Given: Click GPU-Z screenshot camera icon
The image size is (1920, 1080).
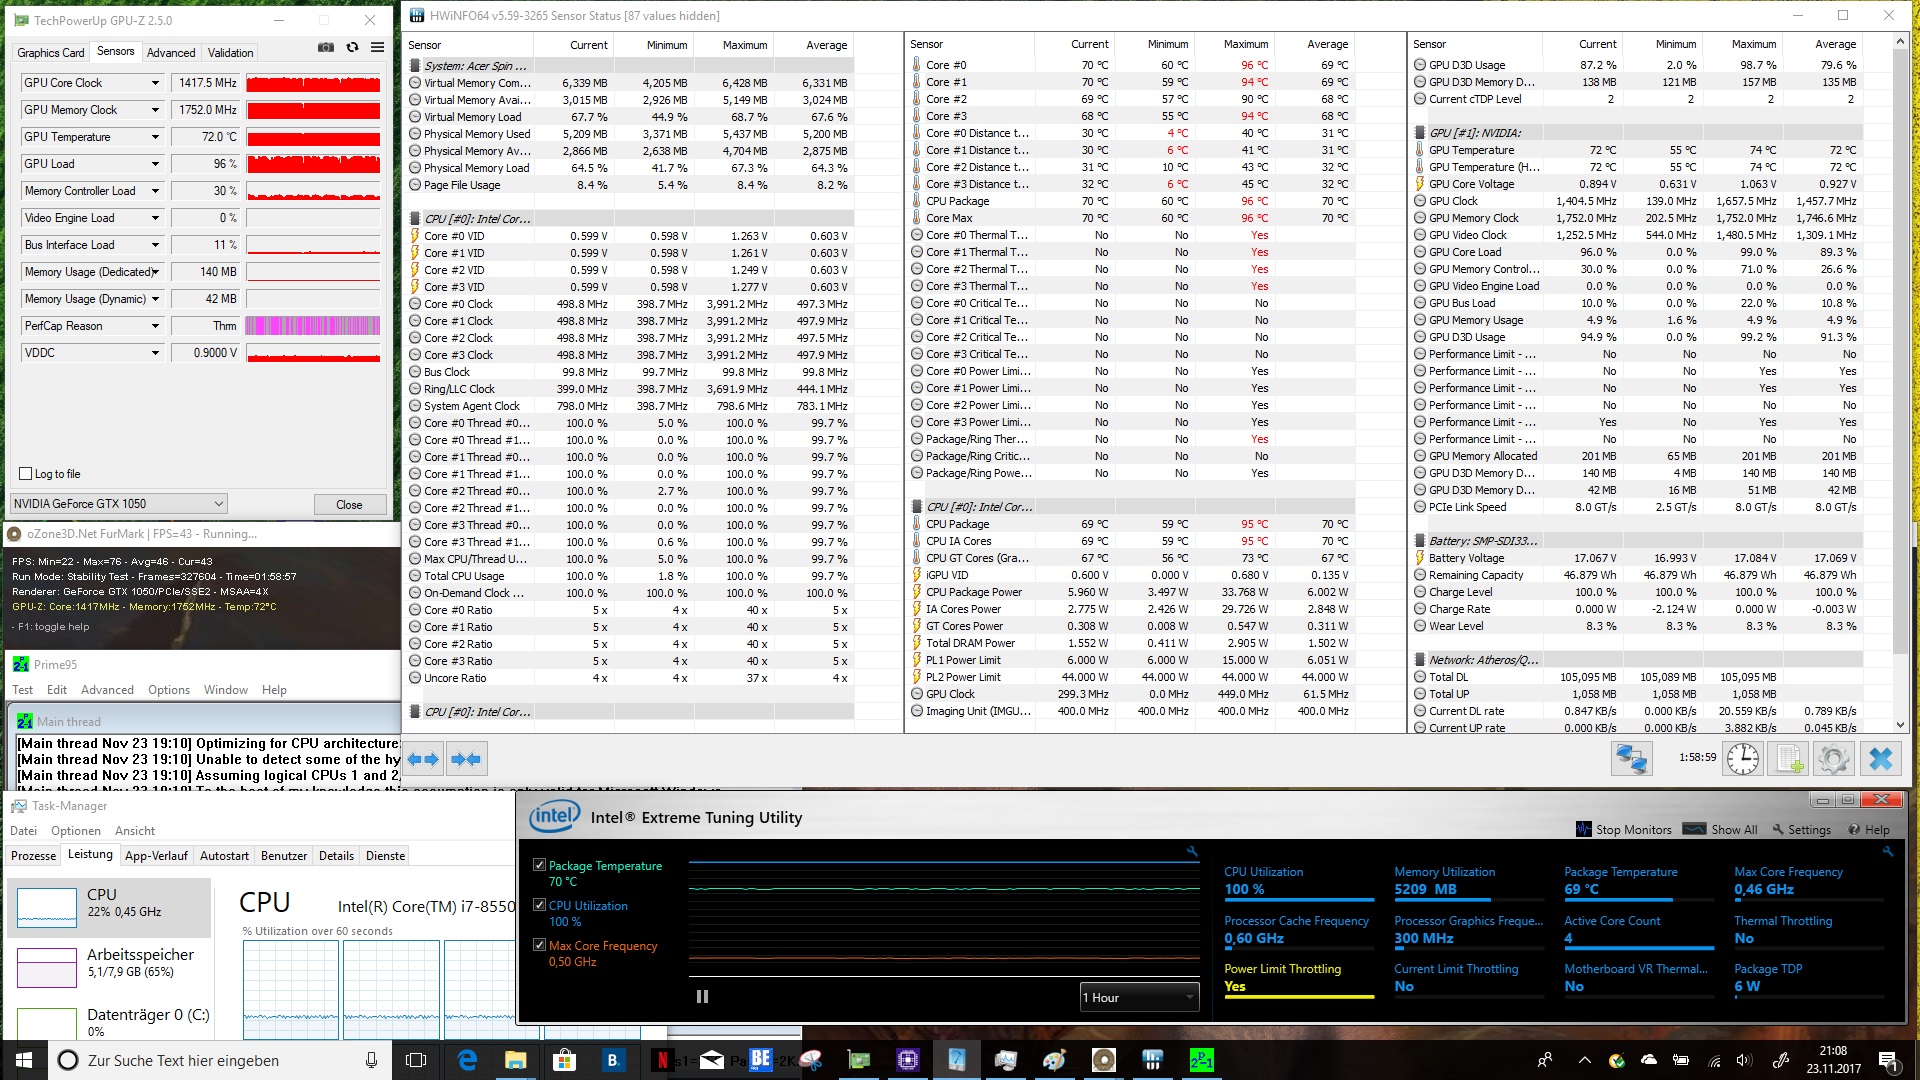Looking at the screenshot, I should pos(326,47).
